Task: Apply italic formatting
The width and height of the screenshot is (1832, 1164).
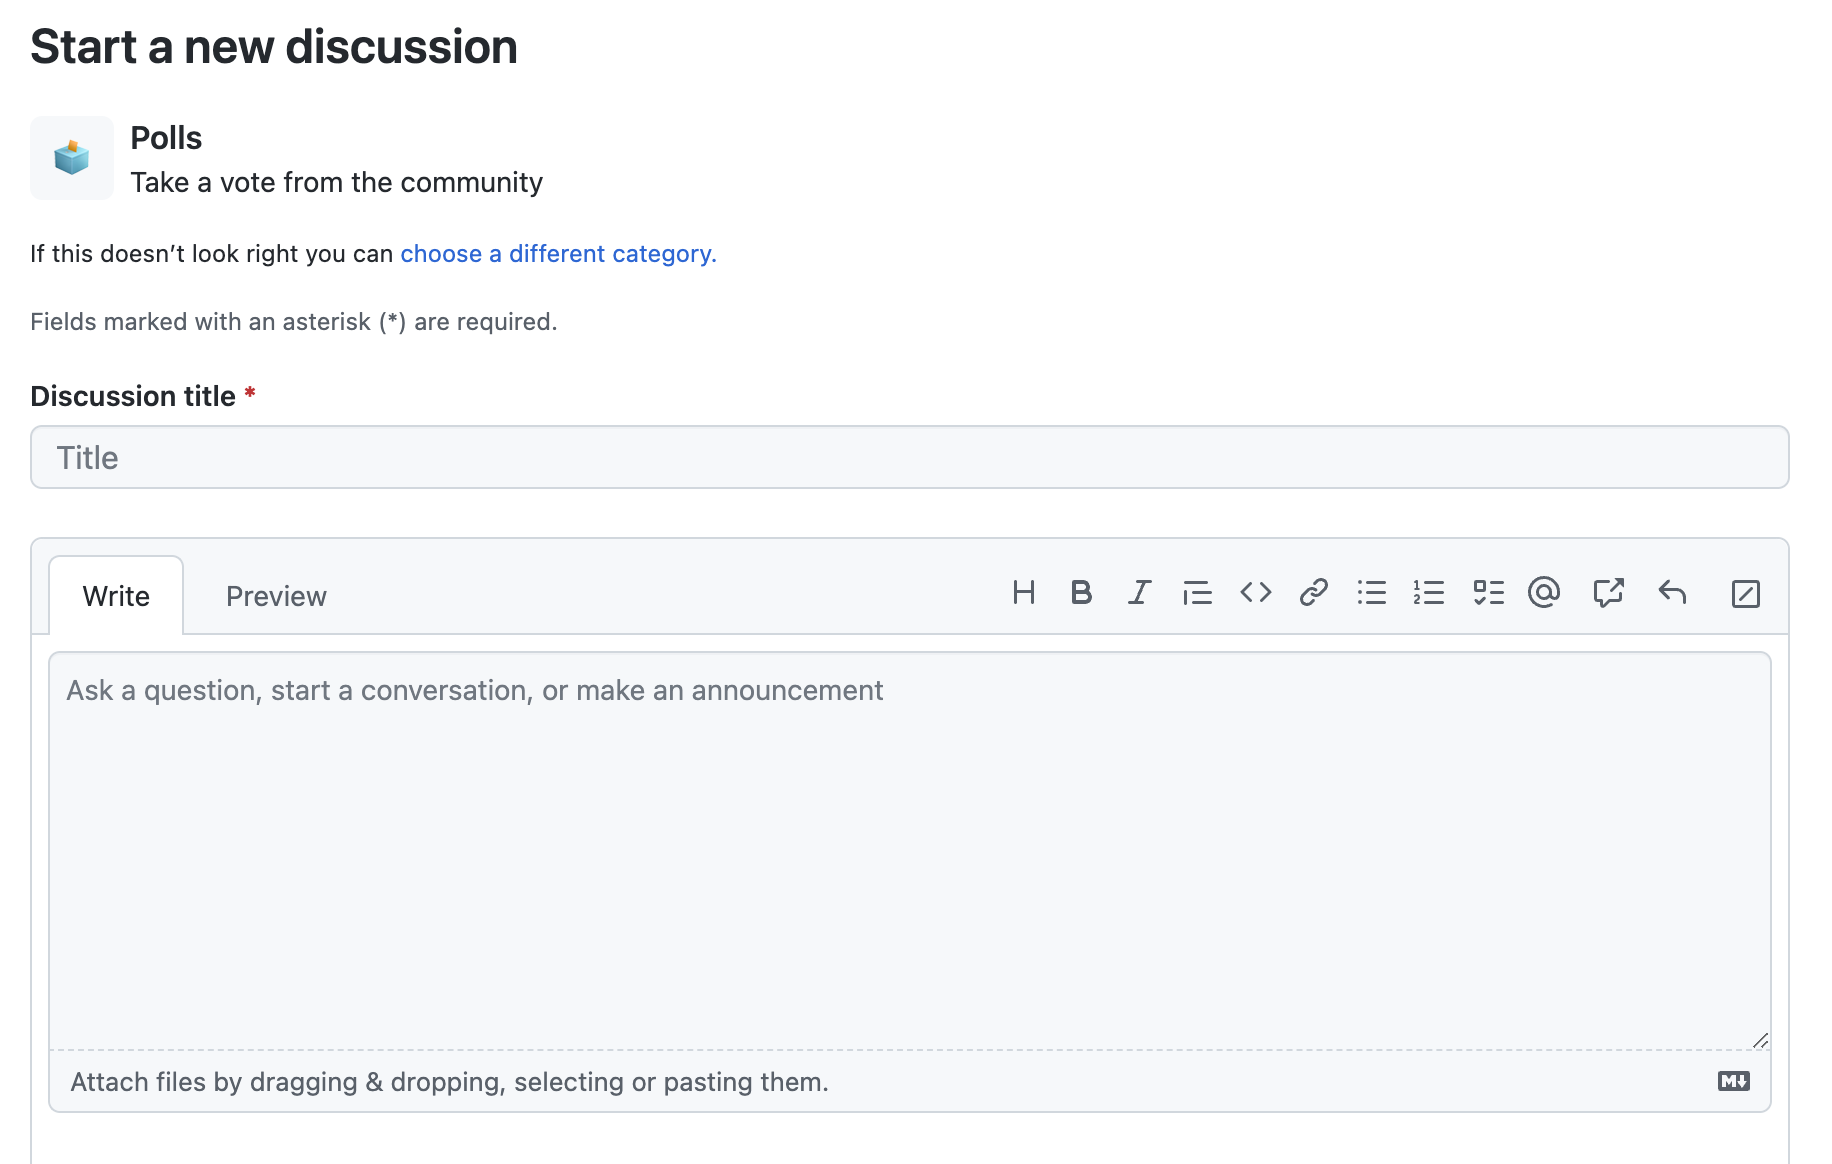Action: pyautogui.click(x=1139, y=592)
